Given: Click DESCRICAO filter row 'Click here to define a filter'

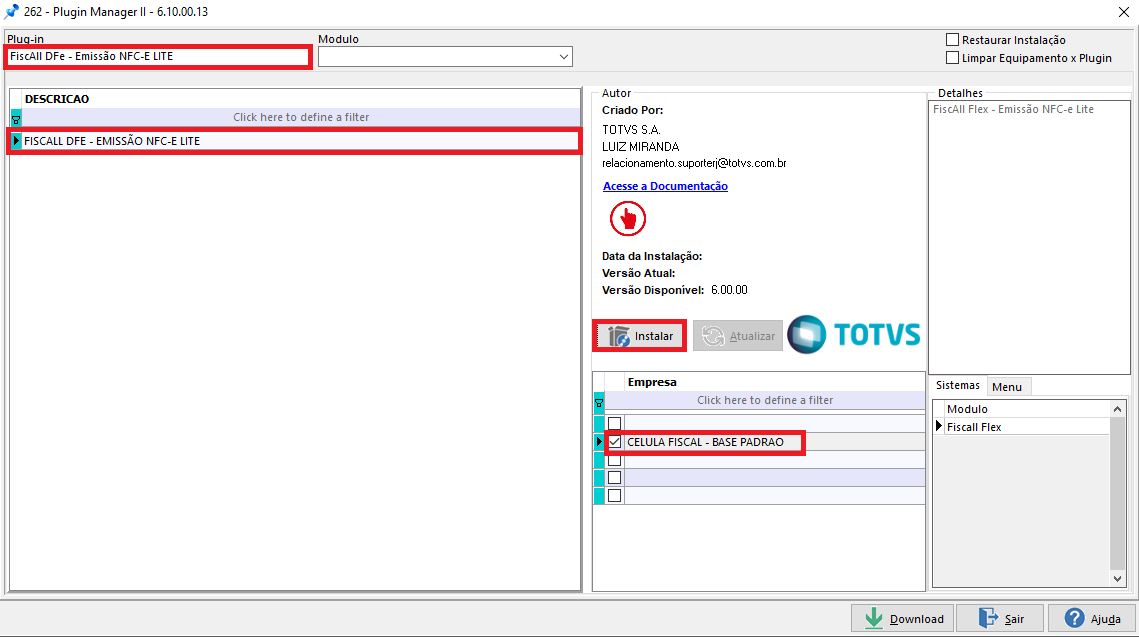Looking at the screenshot, I should (x=301, y=117).
